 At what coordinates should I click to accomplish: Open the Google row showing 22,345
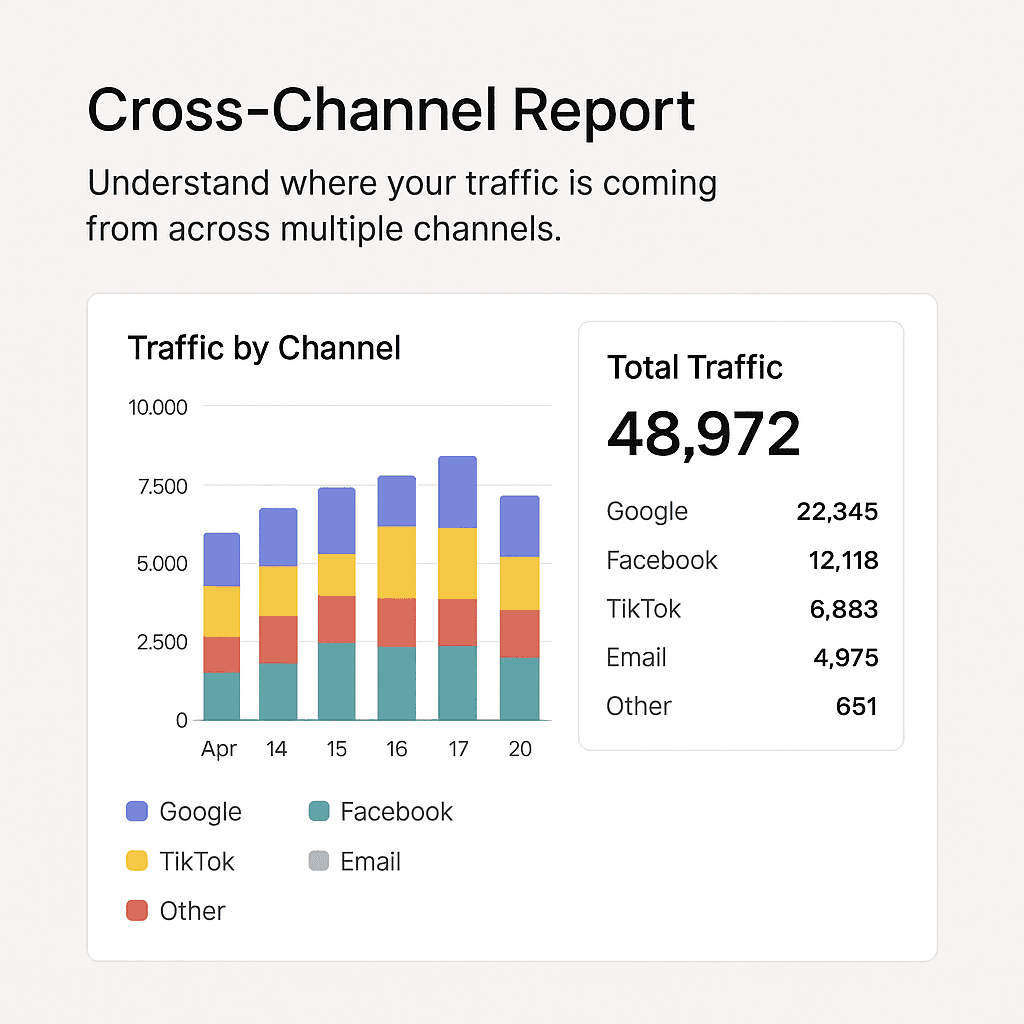point(741,512)
